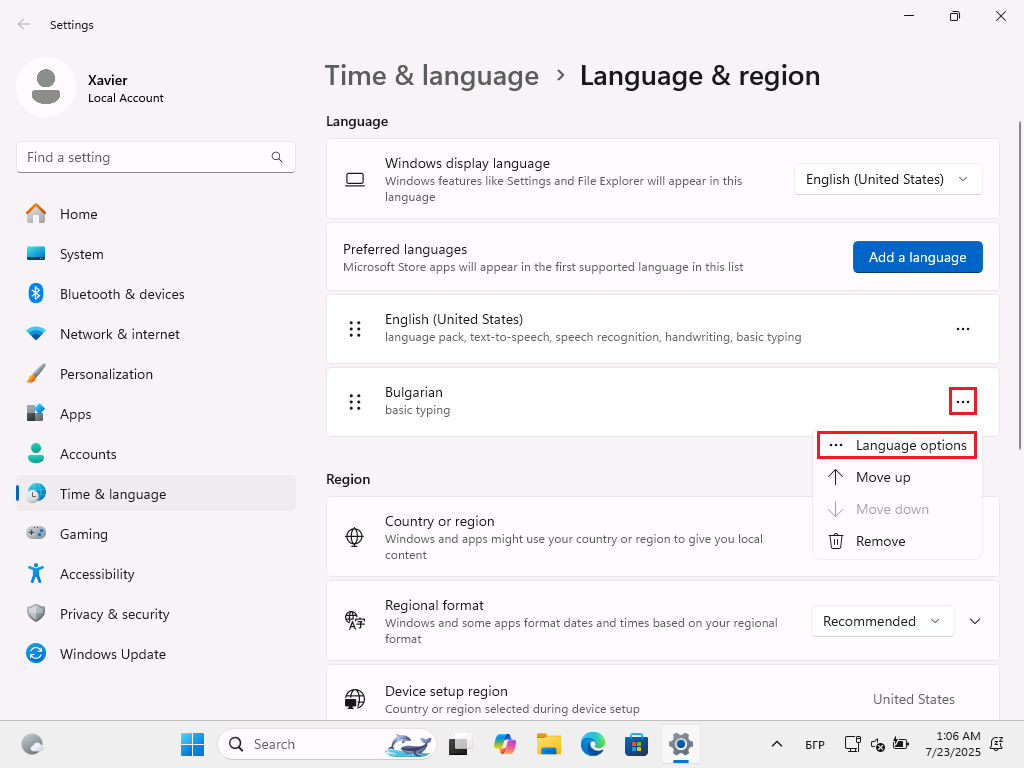Click the Regional format translate icon

pos(355,620)
